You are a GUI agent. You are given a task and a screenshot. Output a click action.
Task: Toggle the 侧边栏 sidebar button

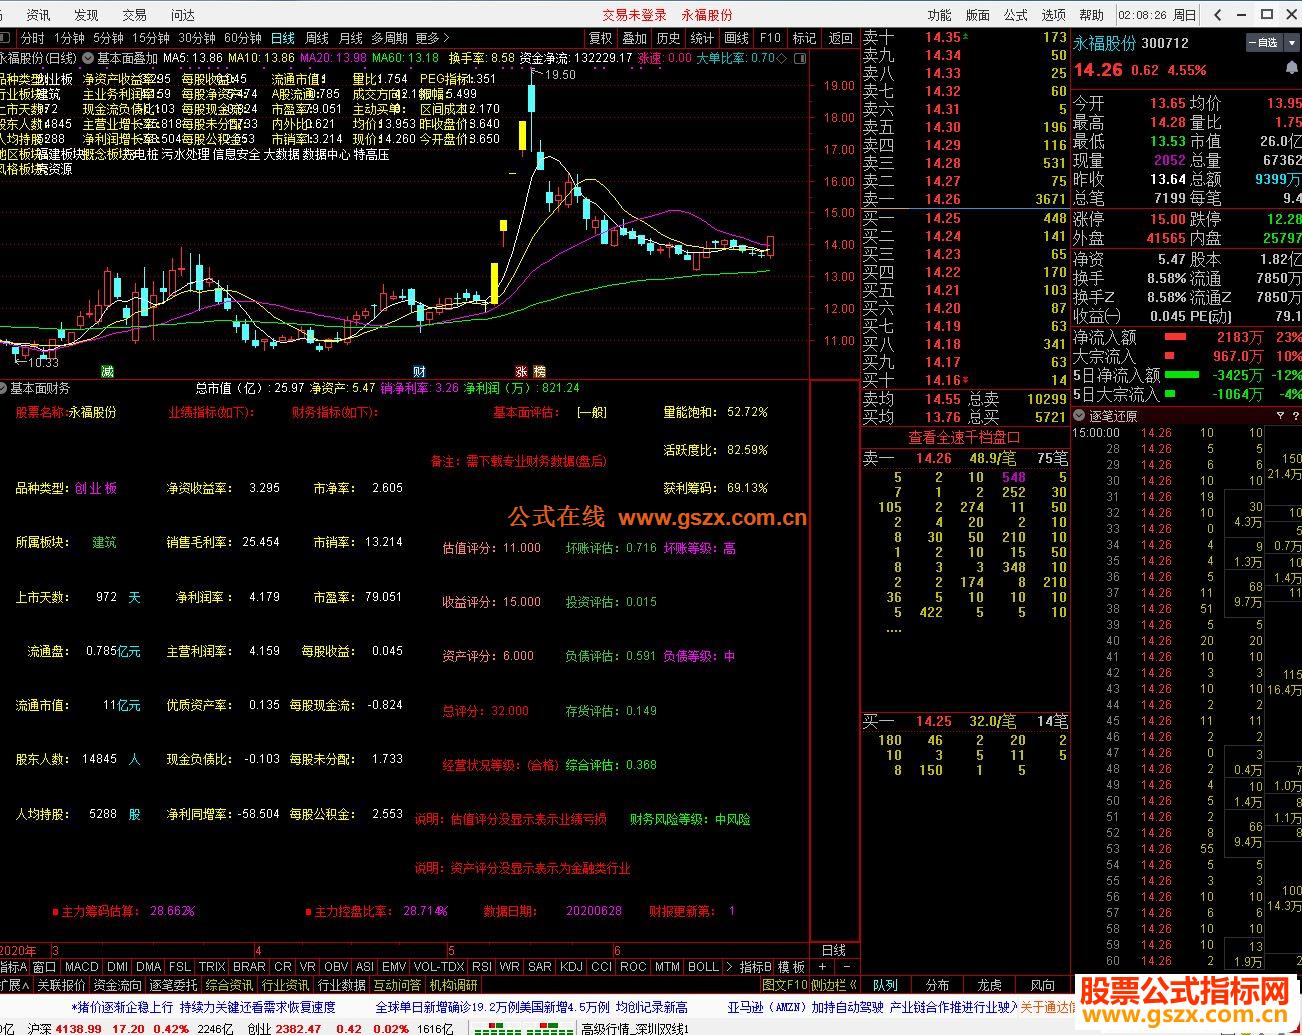[x=833, y=985]
